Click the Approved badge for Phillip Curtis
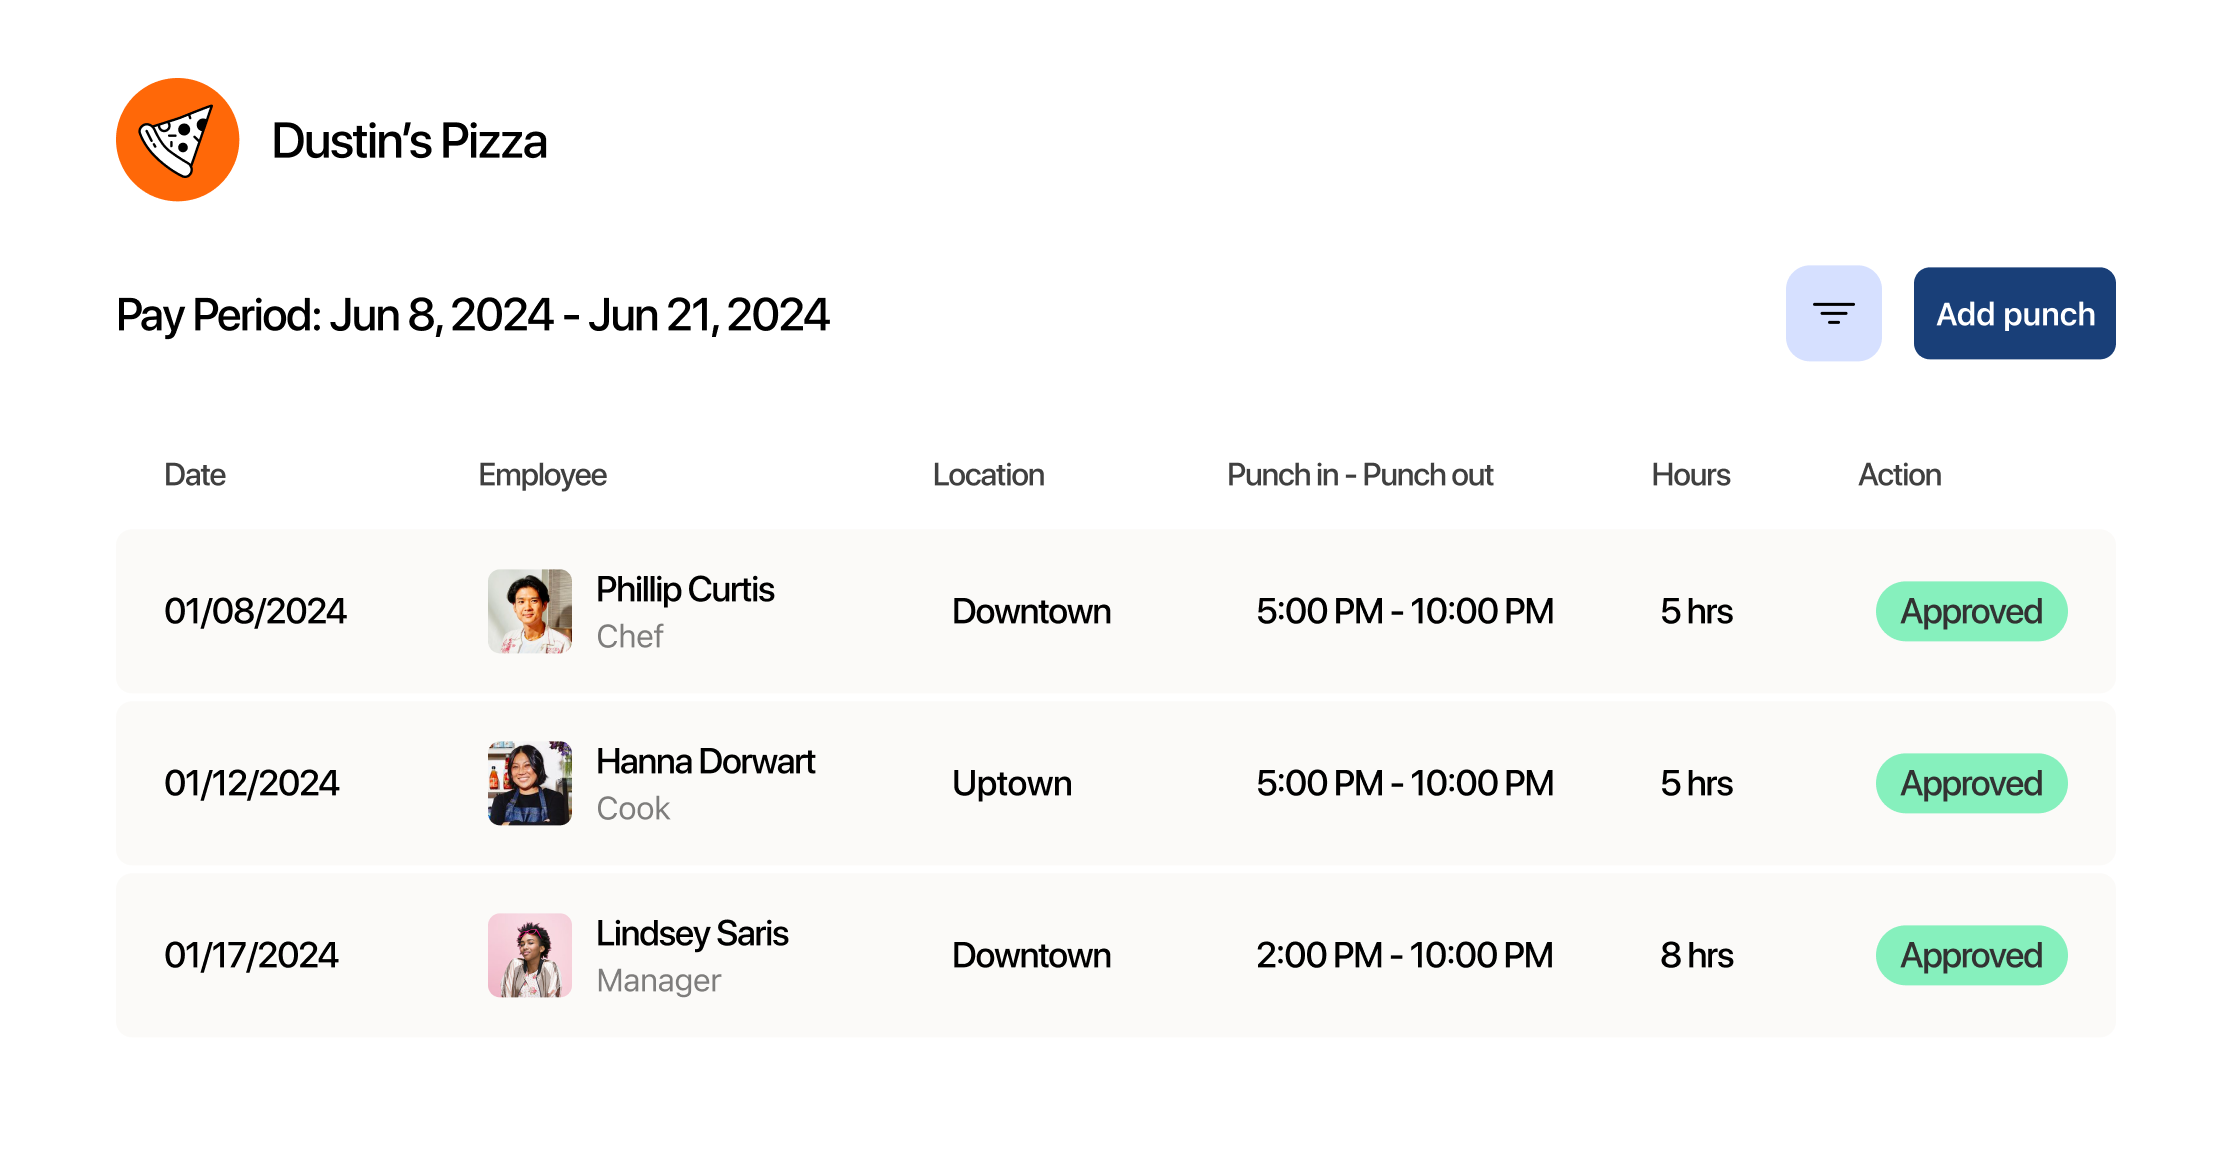The height and width of the screenshot is (1168, 2232). [x=1970, y=611]
